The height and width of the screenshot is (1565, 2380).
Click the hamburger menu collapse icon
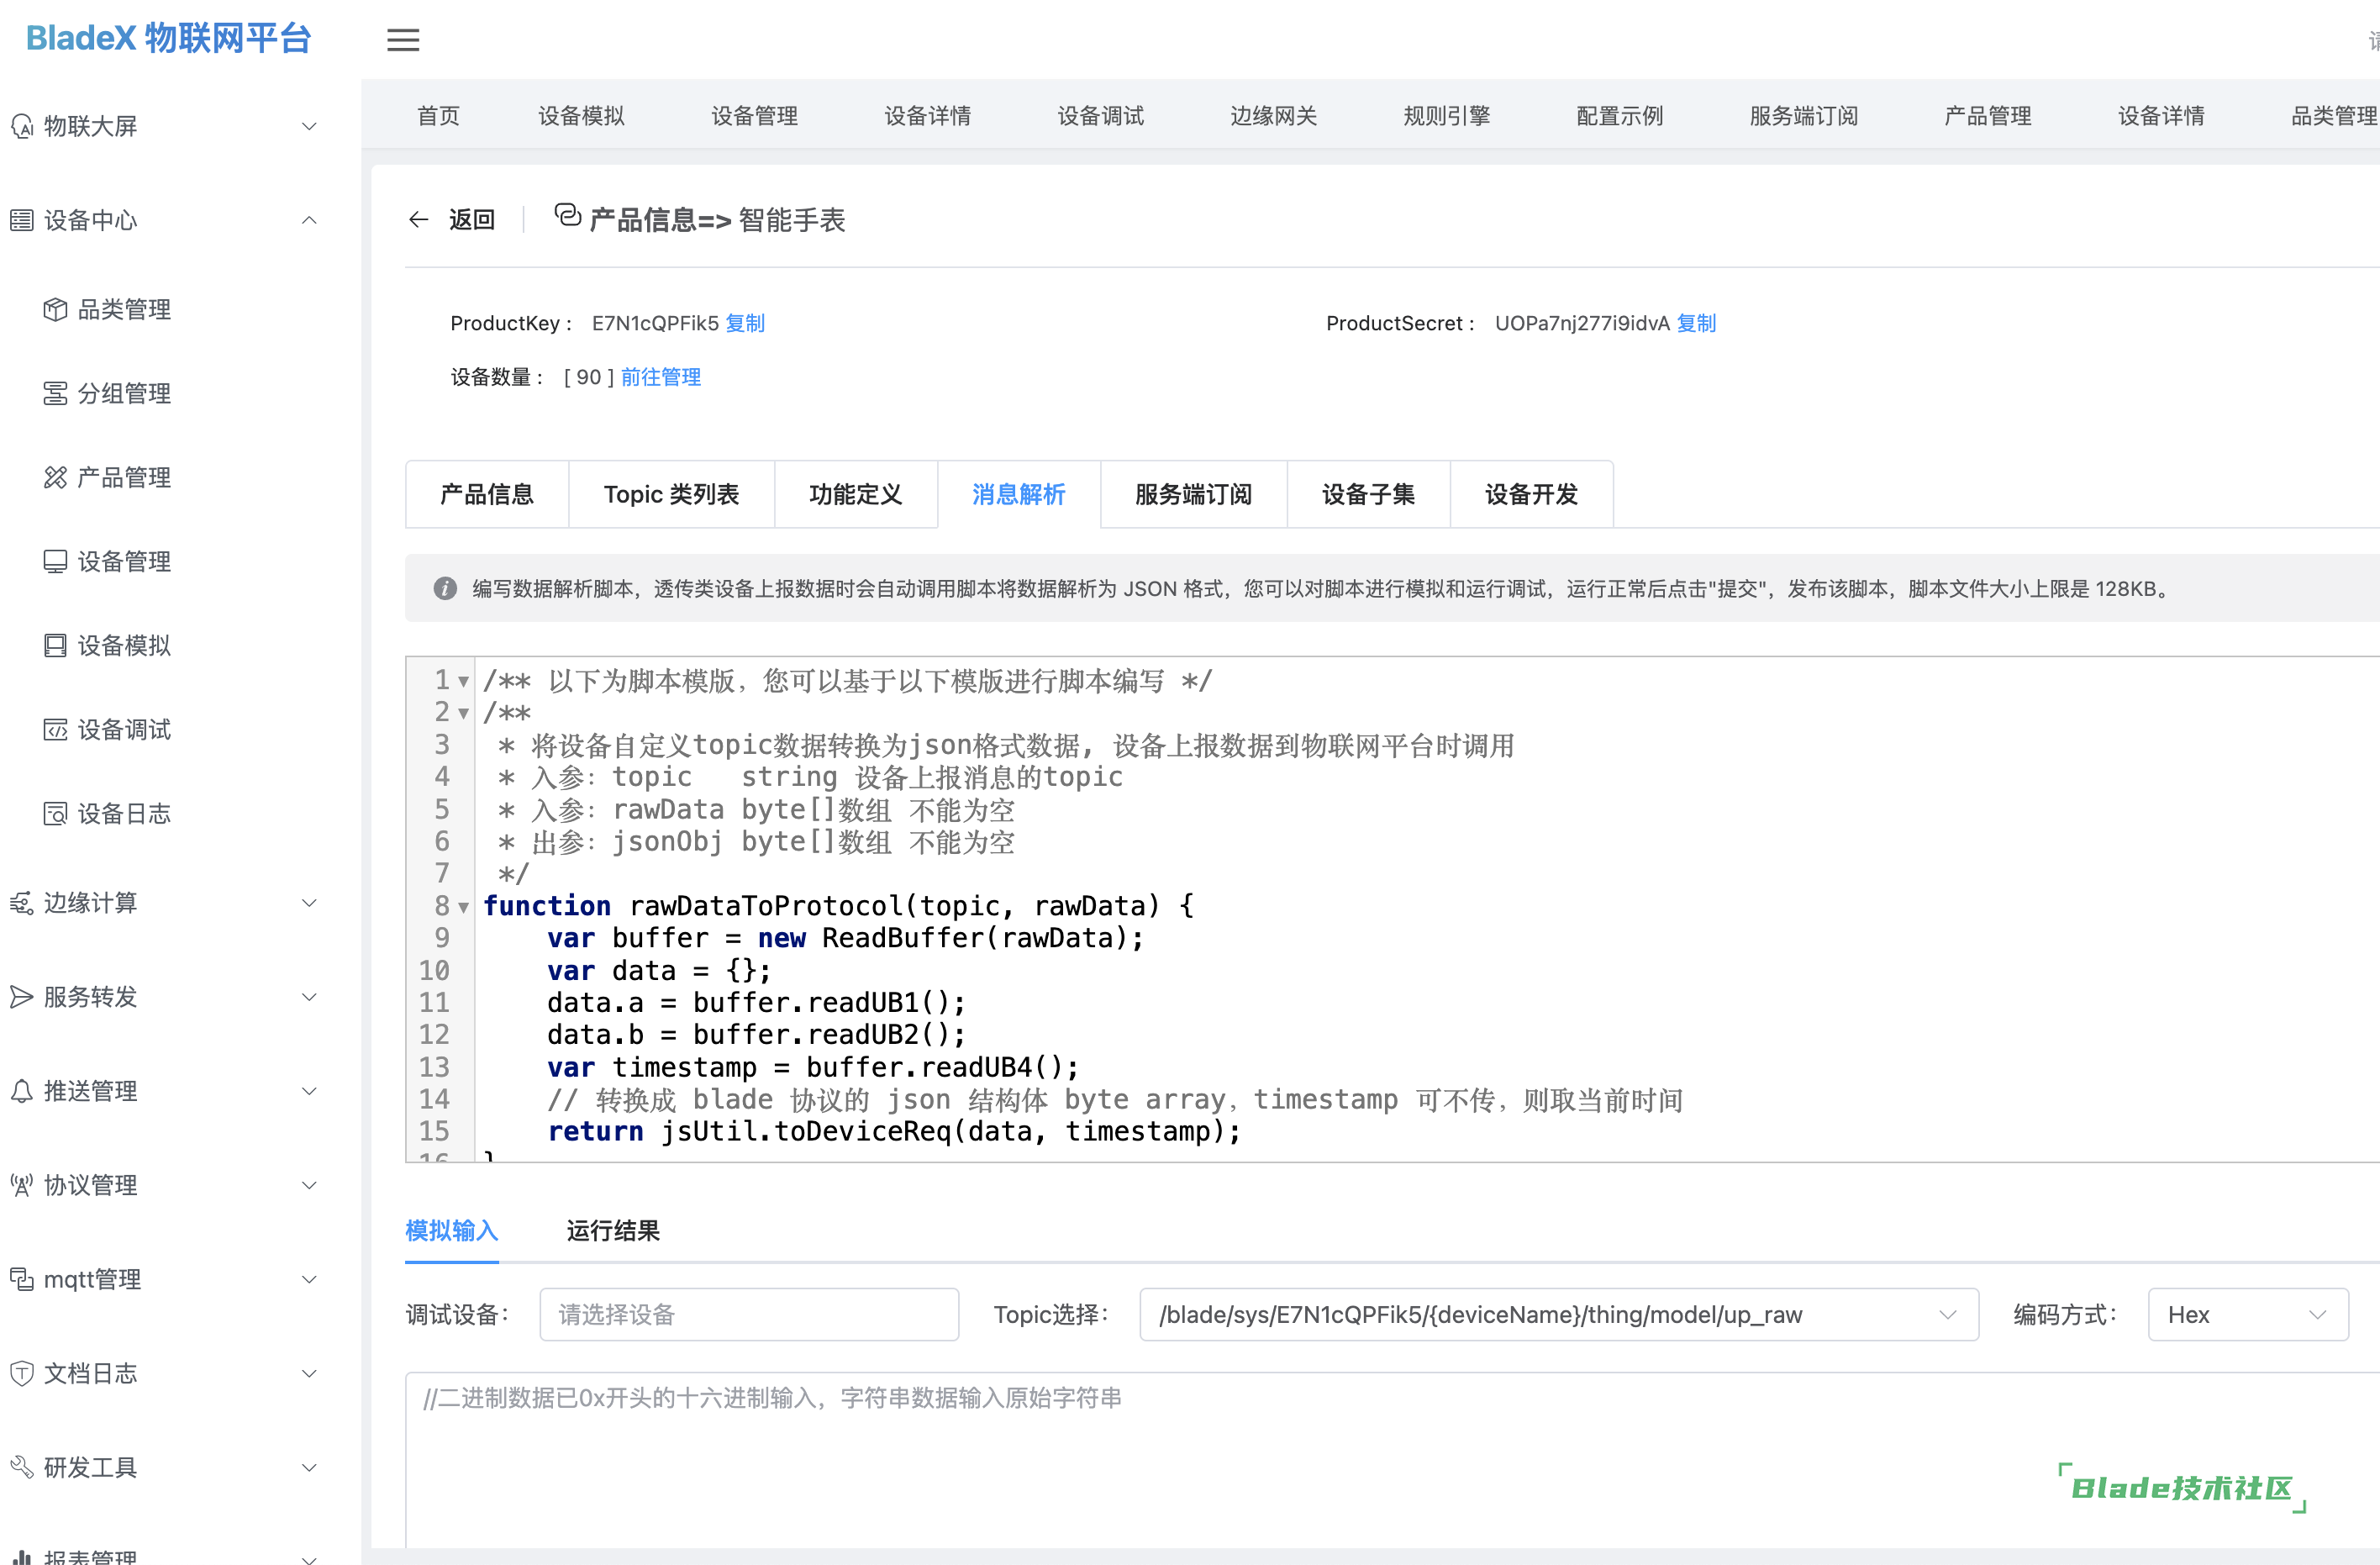[403, 40]
